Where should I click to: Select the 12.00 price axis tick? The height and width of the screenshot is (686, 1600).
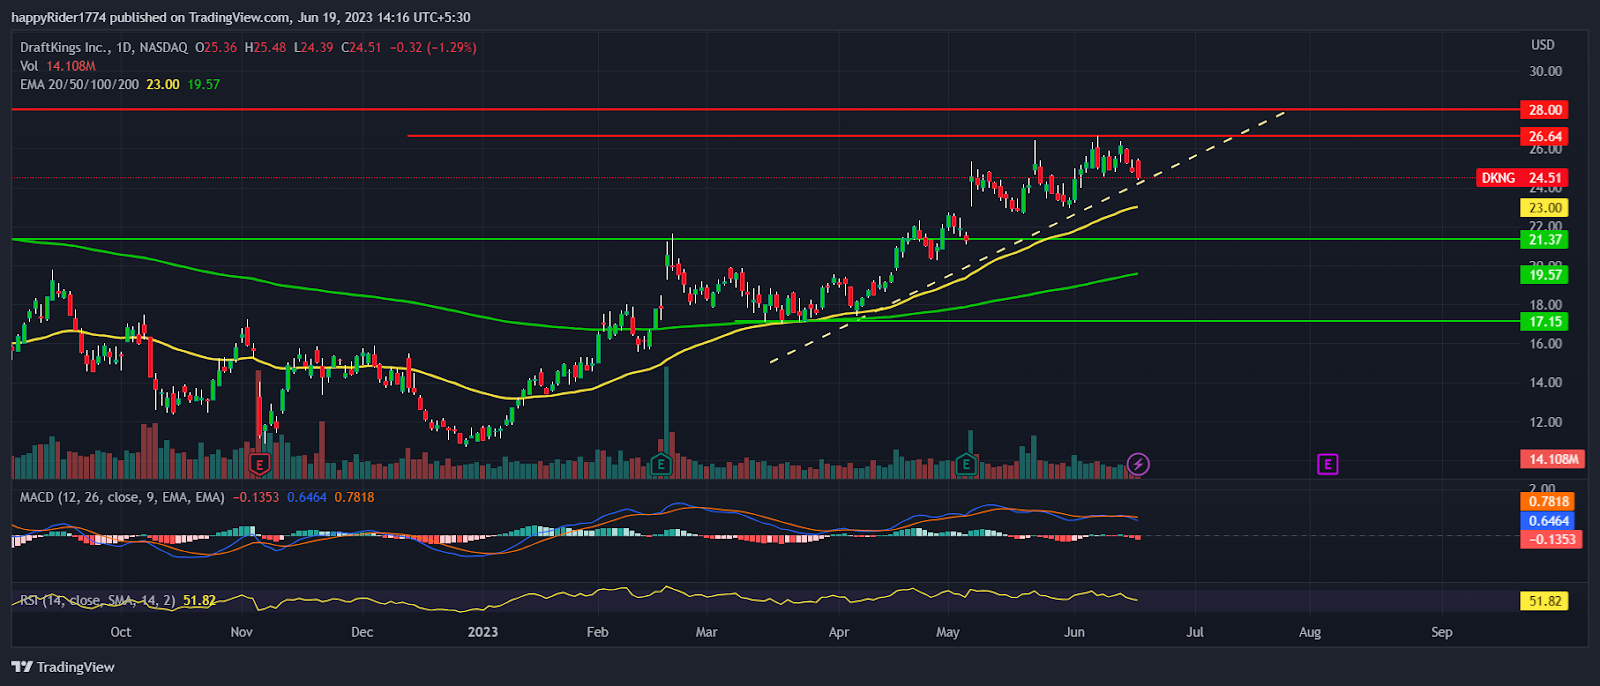(1545, 422)
